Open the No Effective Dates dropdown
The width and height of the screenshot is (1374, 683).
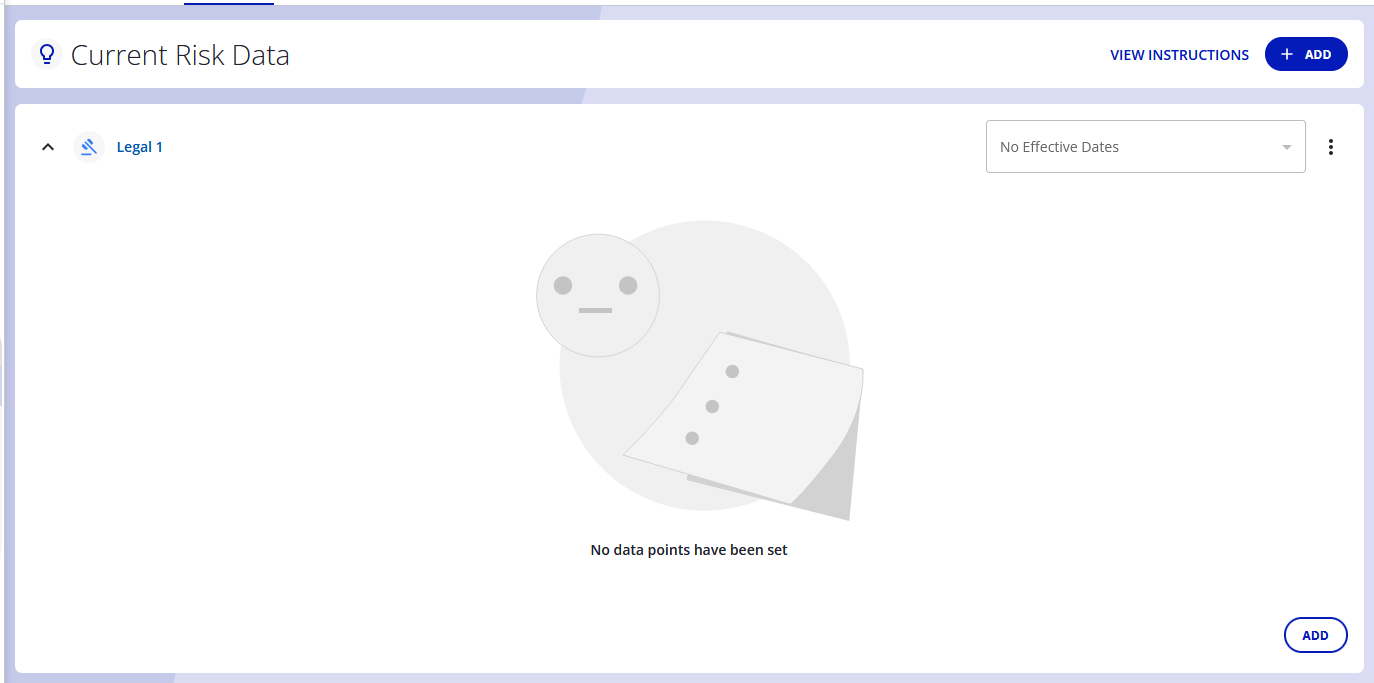tap(1145, 146)
